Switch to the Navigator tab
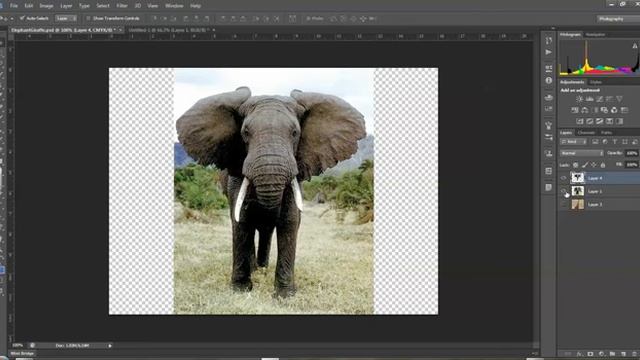 (596, 35)
